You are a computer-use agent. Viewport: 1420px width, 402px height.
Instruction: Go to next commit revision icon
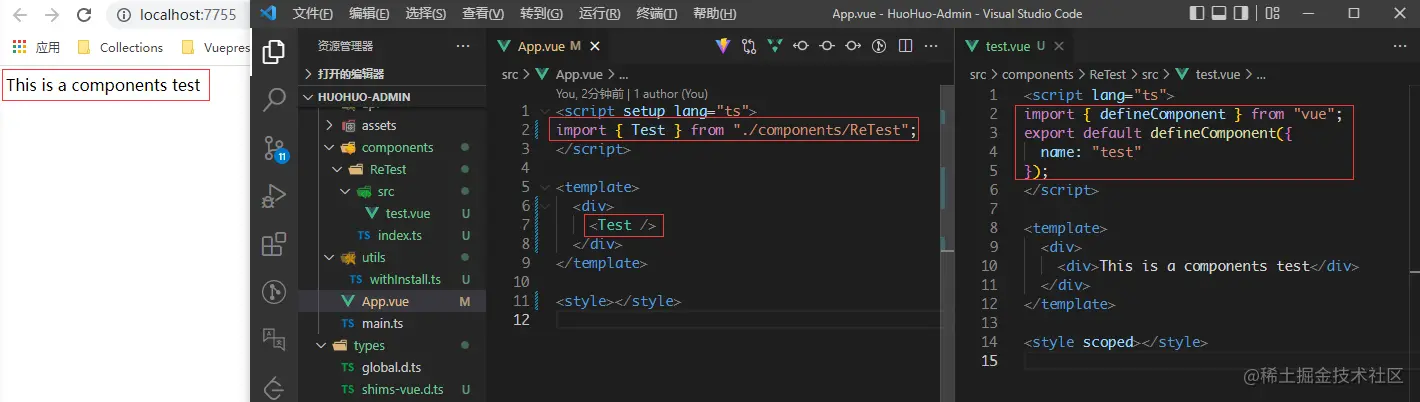click(853, 46)
